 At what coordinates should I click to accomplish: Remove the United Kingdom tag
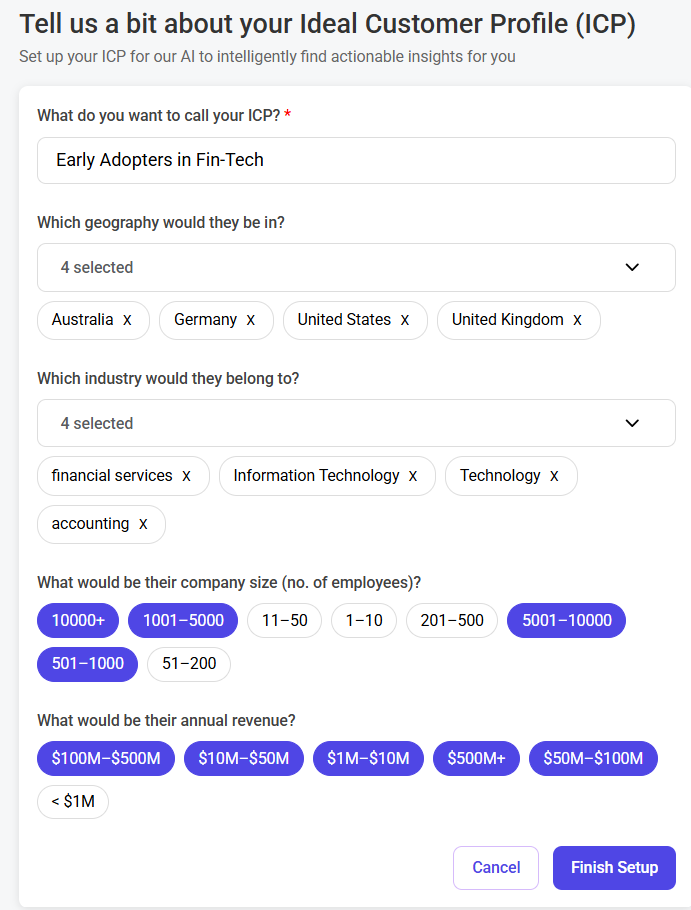click(577, 320)
